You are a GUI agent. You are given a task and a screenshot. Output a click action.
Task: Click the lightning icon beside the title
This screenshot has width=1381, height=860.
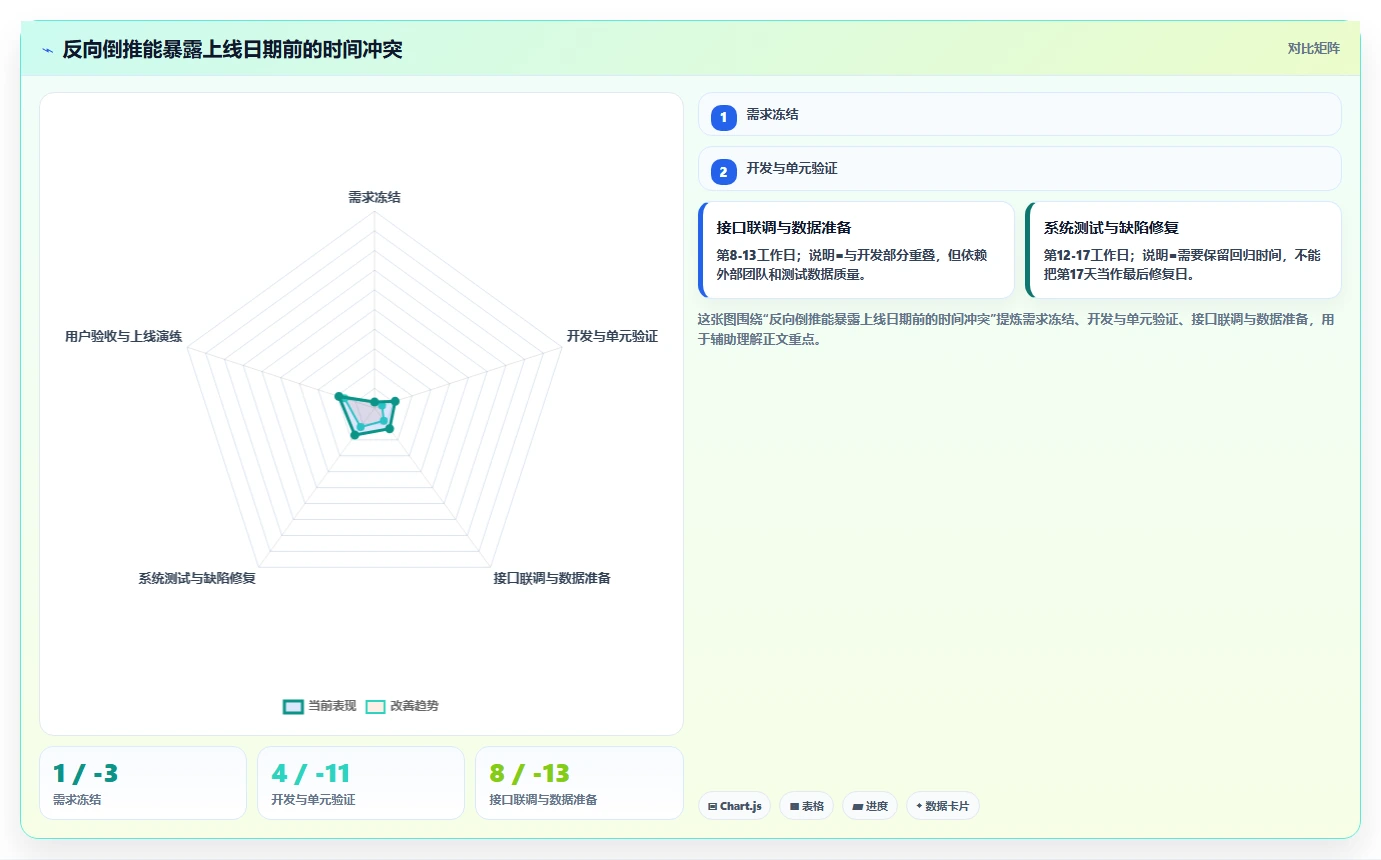(x=47, y=50)
